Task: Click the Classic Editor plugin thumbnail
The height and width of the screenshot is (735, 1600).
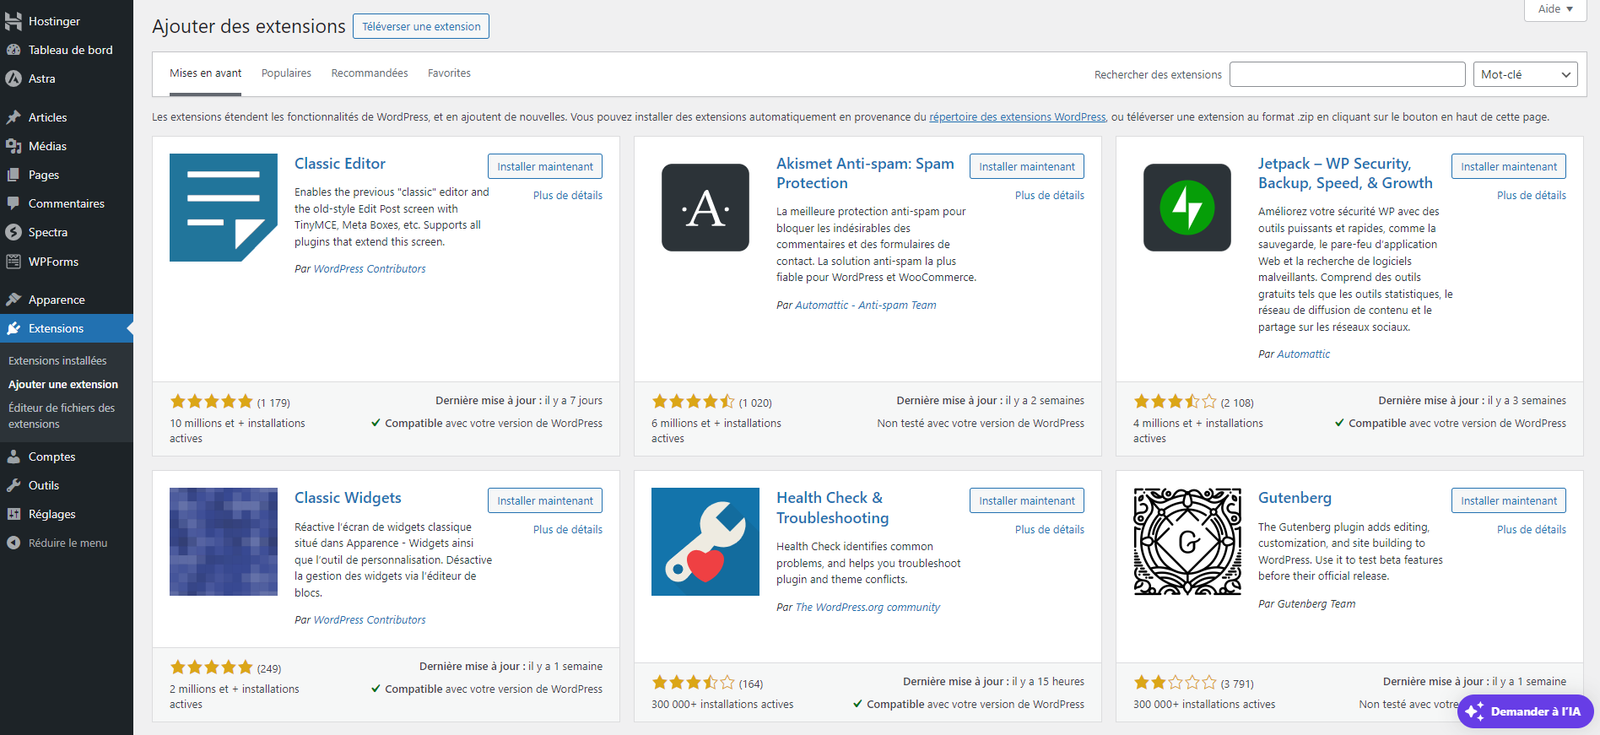Action: (224, 208)
